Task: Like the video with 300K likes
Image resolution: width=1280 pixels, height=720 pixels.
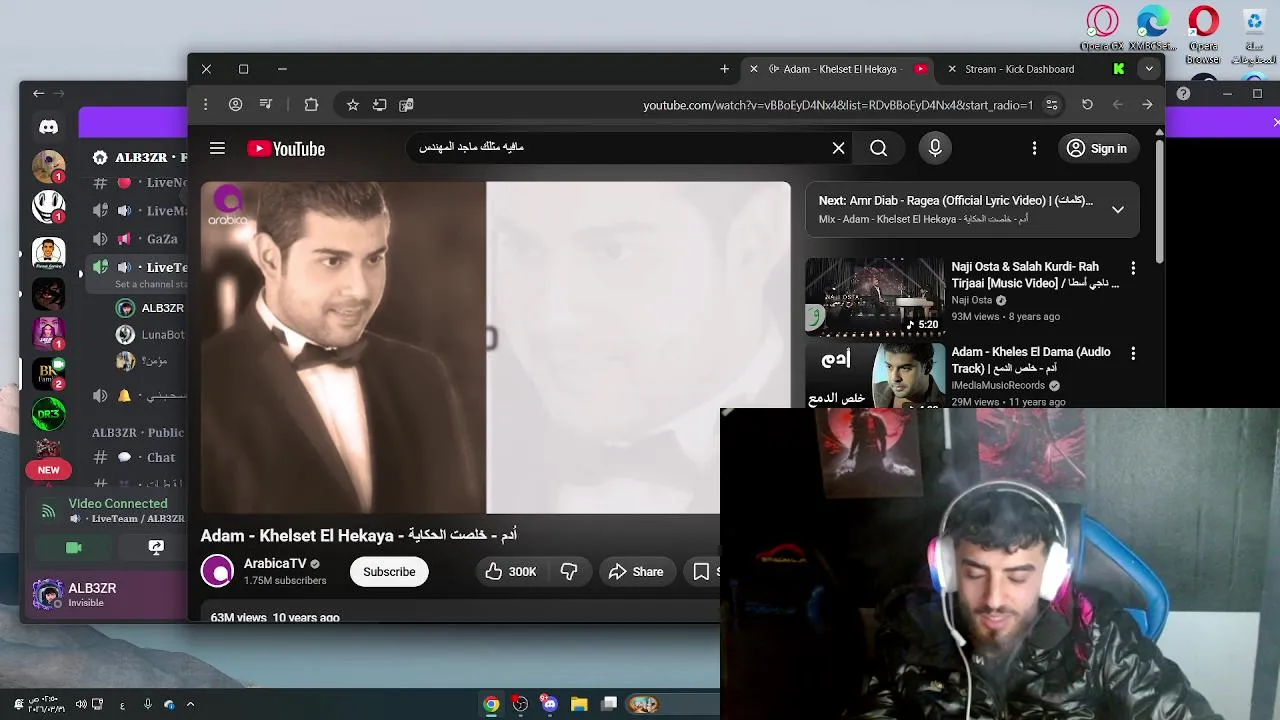Action: (511, 572)
